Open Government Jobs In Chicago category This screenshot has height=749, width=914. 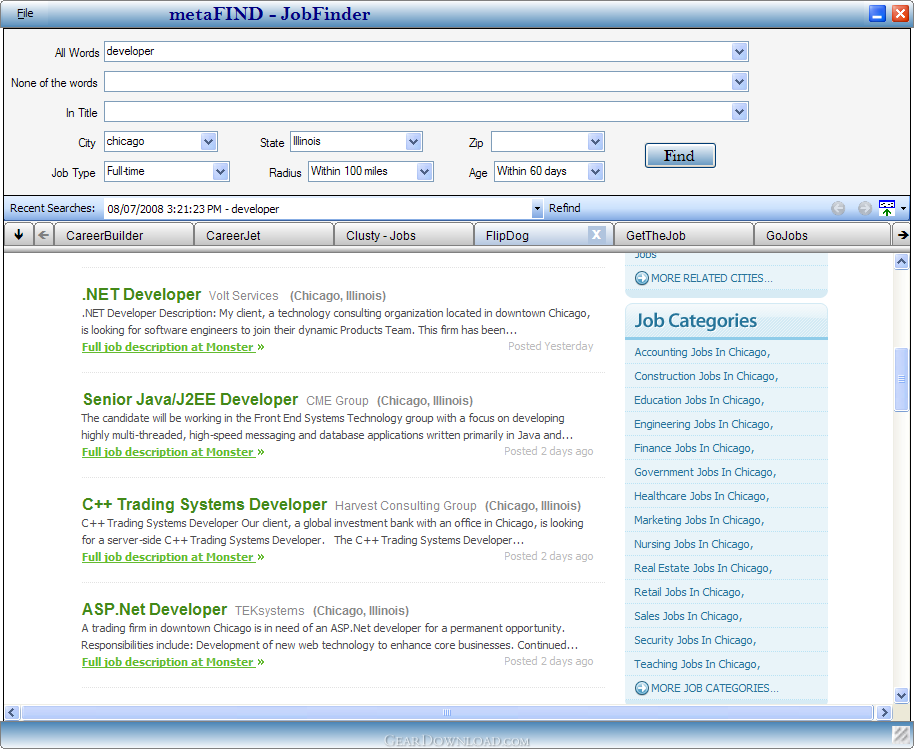tap(705, 472)
